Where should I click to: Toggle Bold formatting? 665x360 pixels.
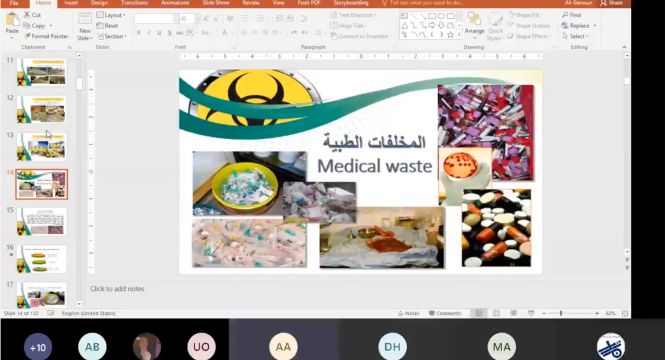139,33
